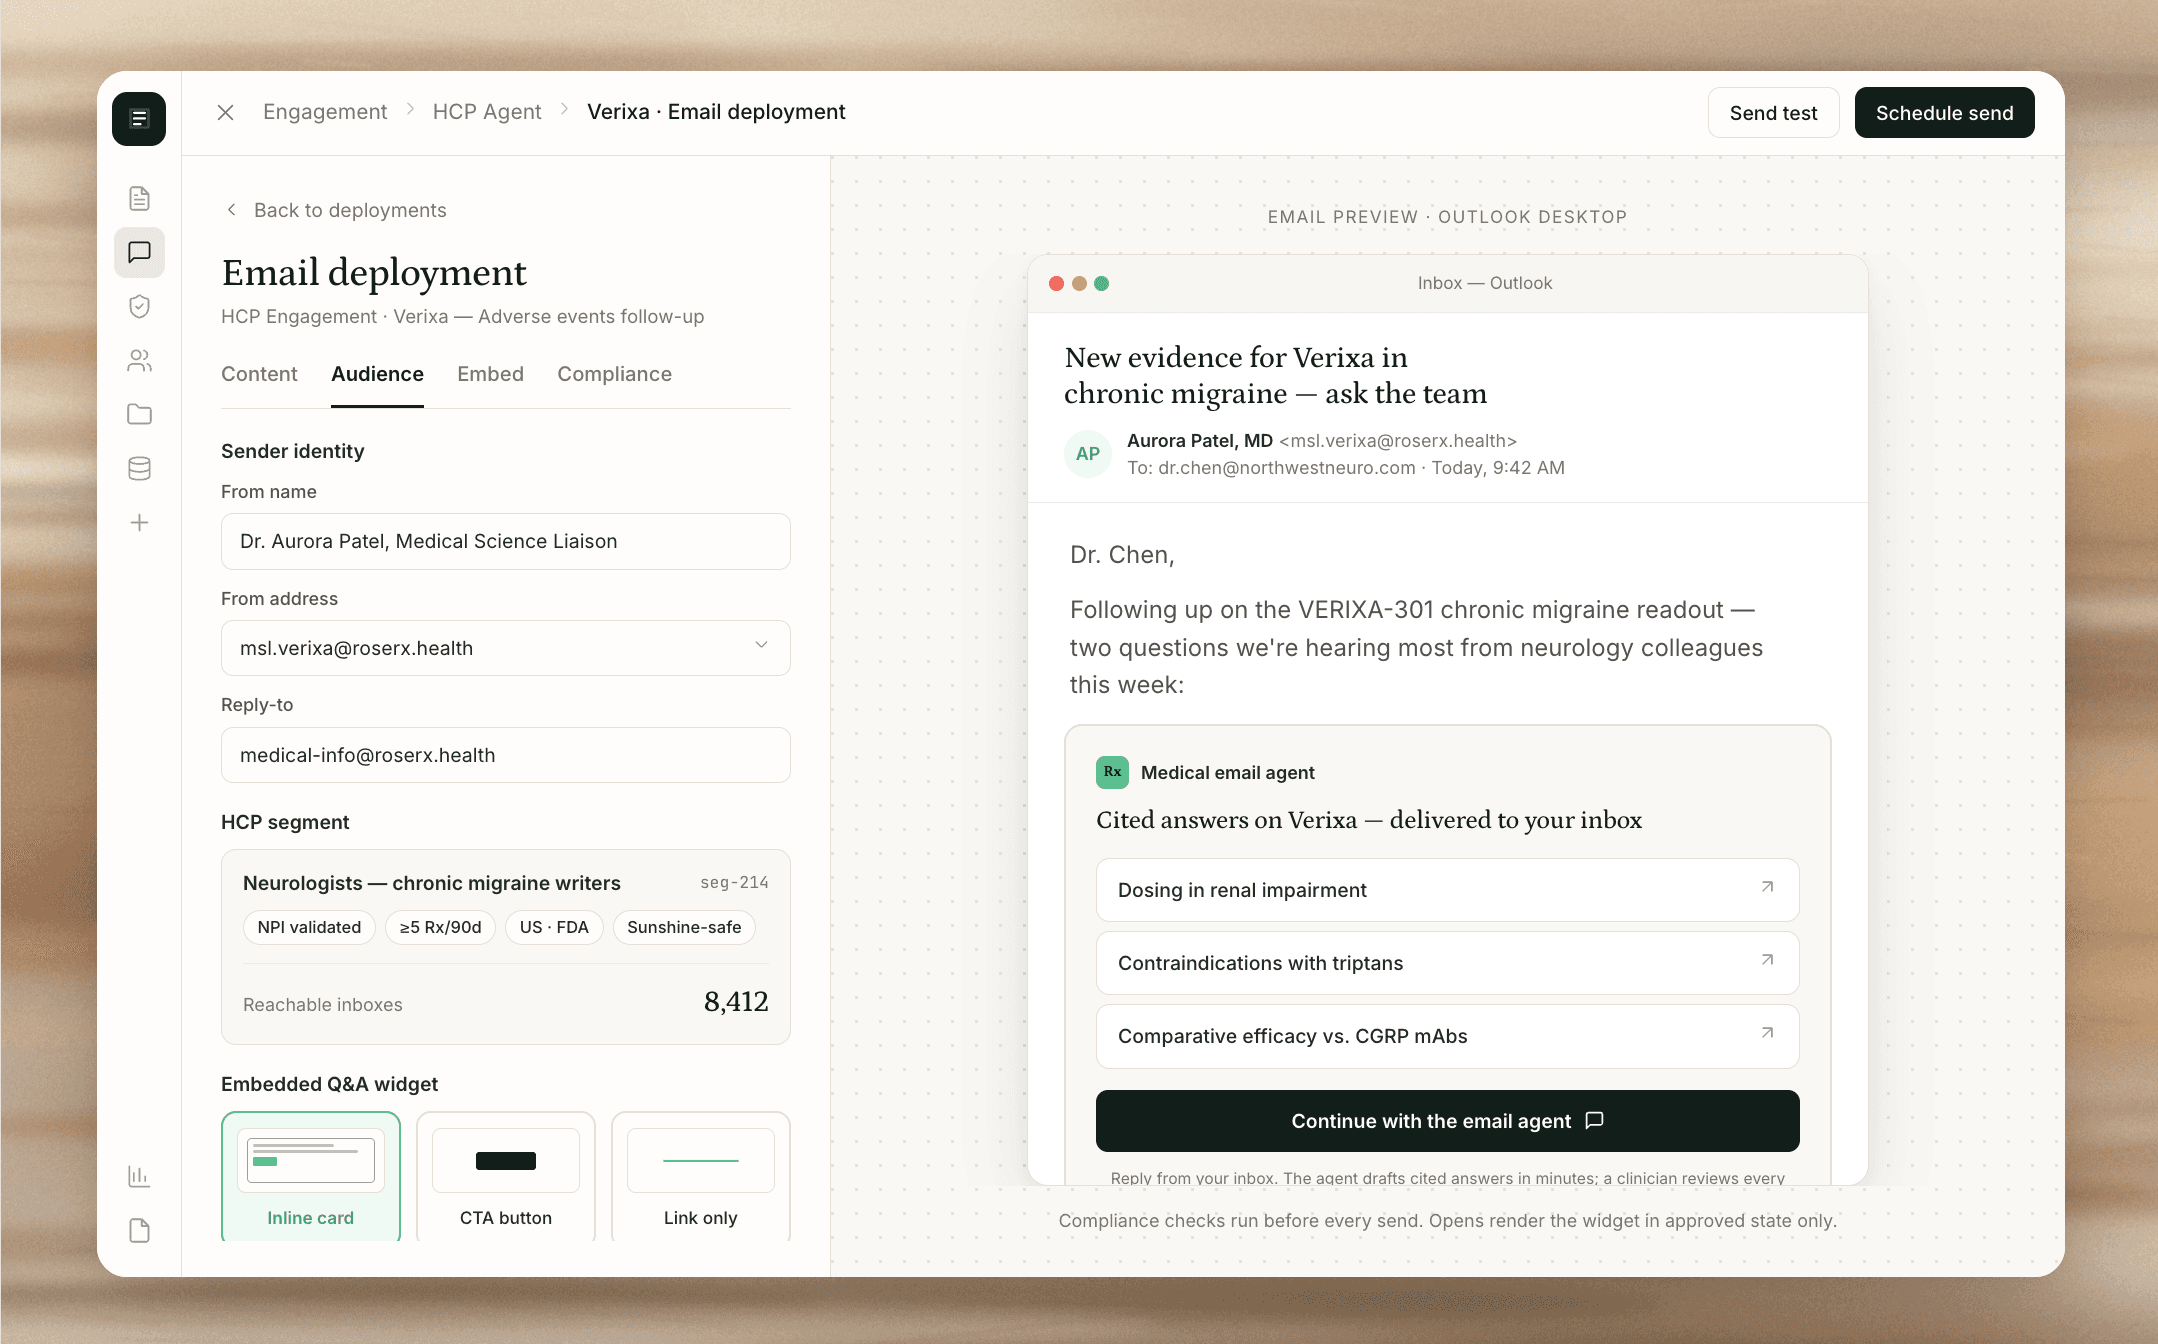Click the plus icon in sidebar
The width and height of the screenshot is (2158, 1344).
point(139,522)
